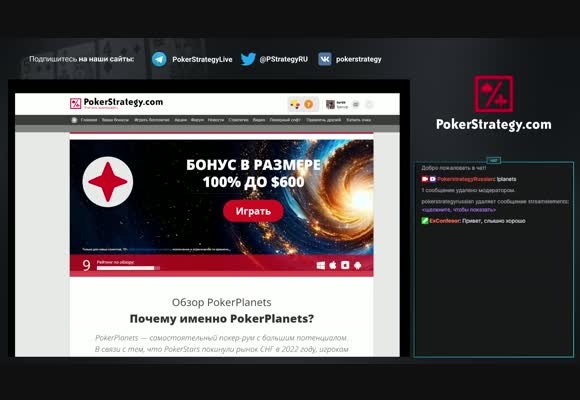Open the PokerStrategy.com site logo in browser
Image resolution: width=580 pixels, height=400 pixels.
[x=117, y=103]
